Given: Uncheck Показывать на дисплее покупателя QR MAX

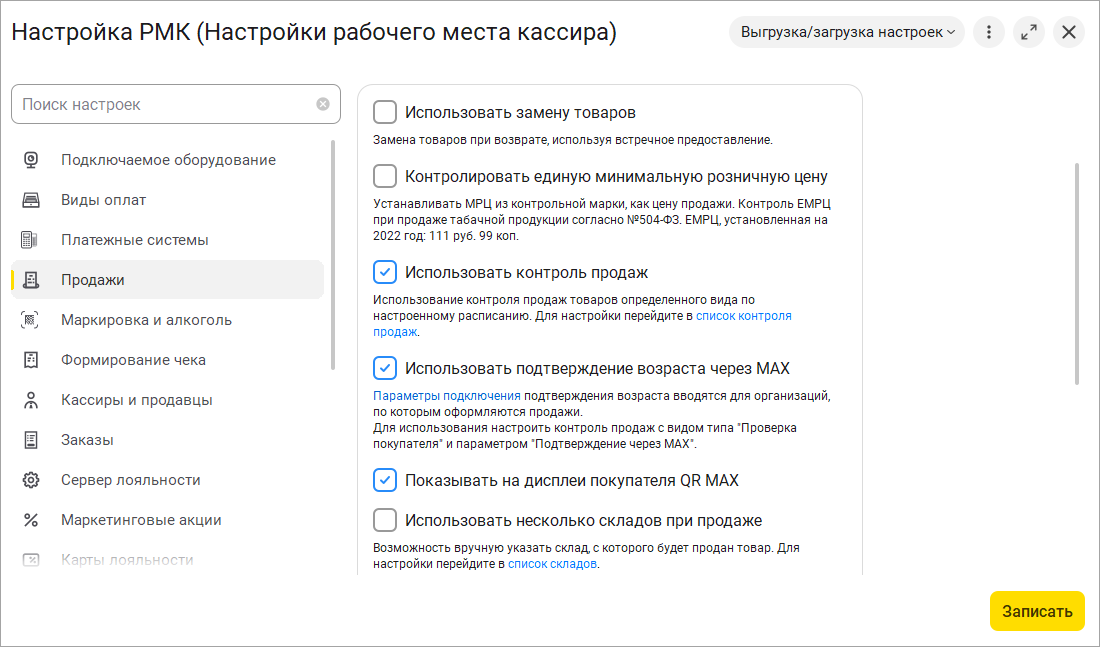Looking at the screenshot, I should click(x=385, y=480).
